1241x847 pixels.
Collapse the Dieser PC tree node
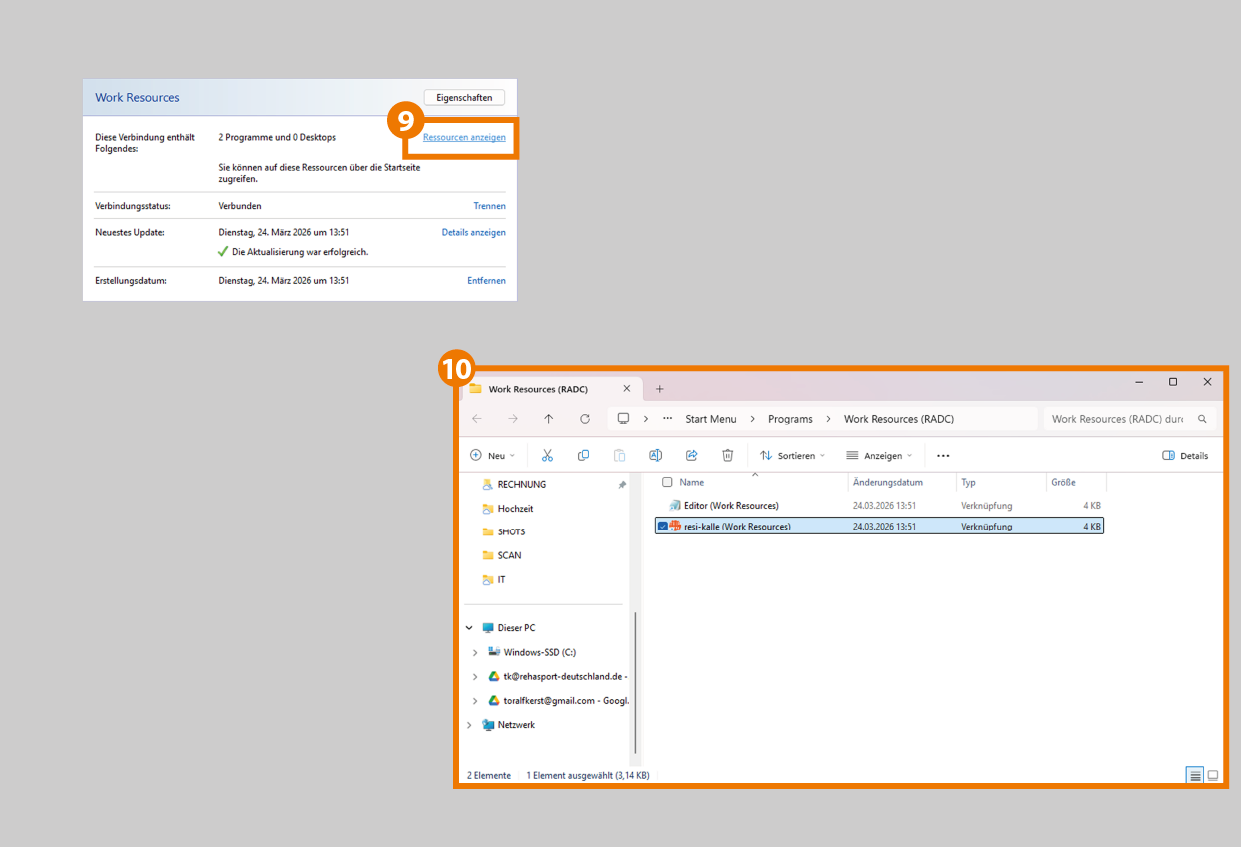coord(469,628)
